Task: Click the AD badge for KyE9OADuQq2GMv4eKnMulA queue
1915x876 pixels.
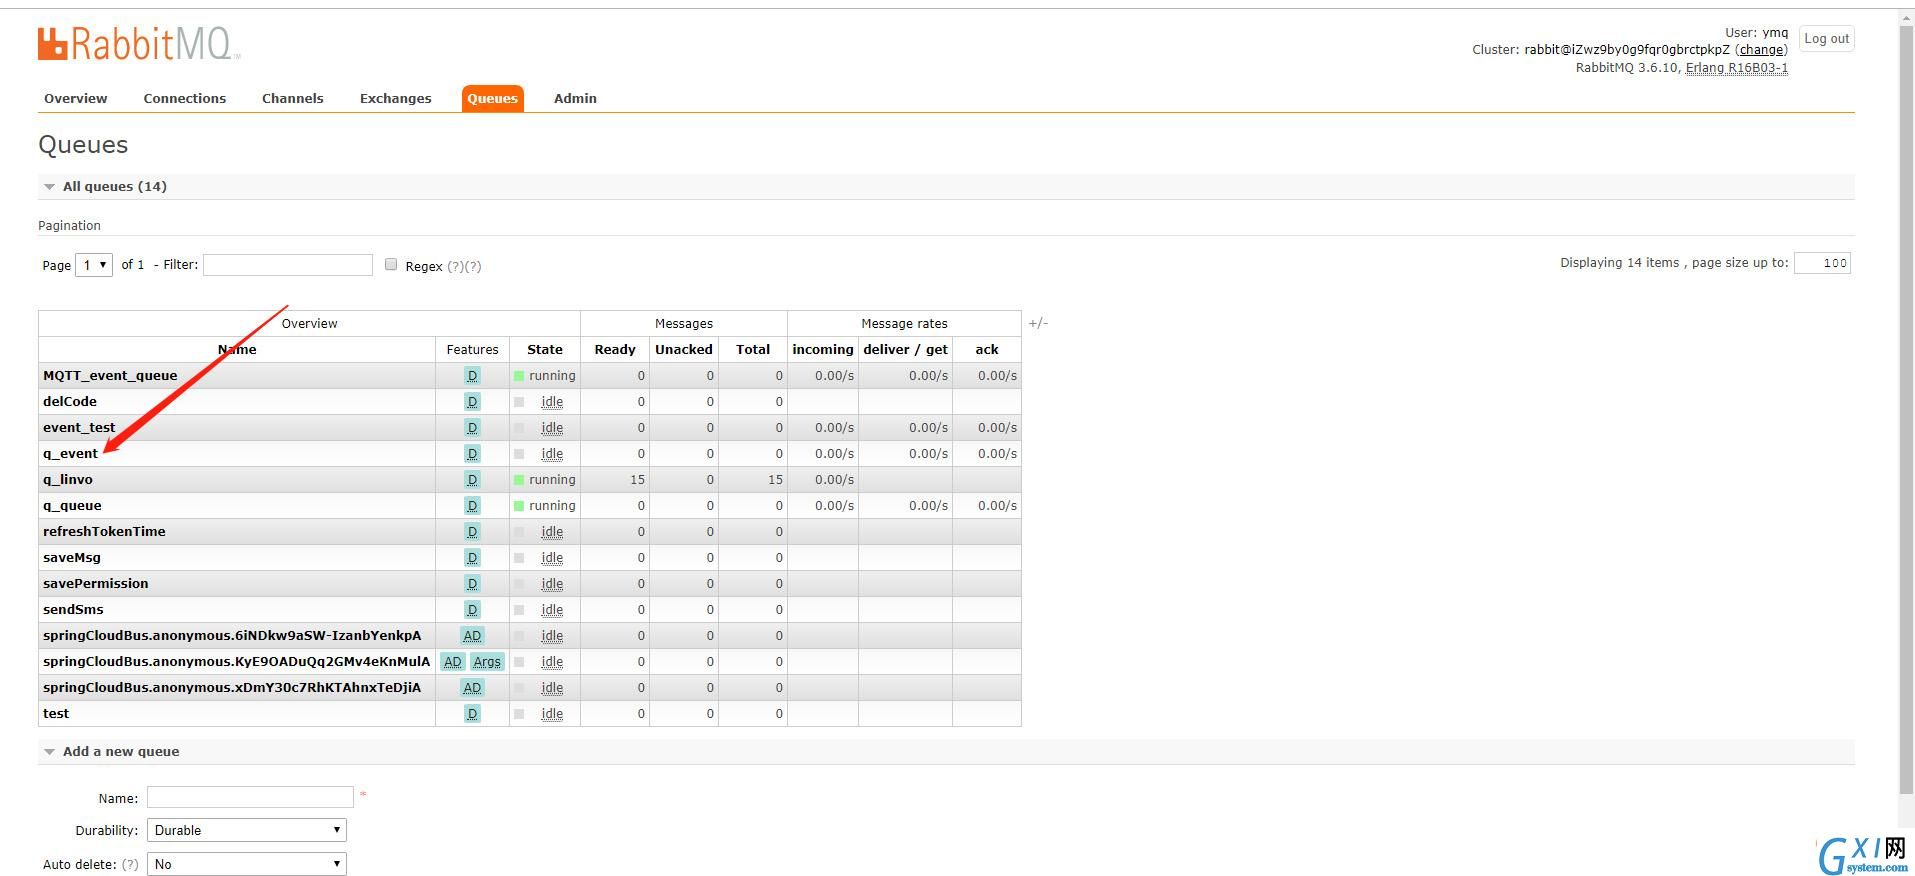Action: pos(453,661)
